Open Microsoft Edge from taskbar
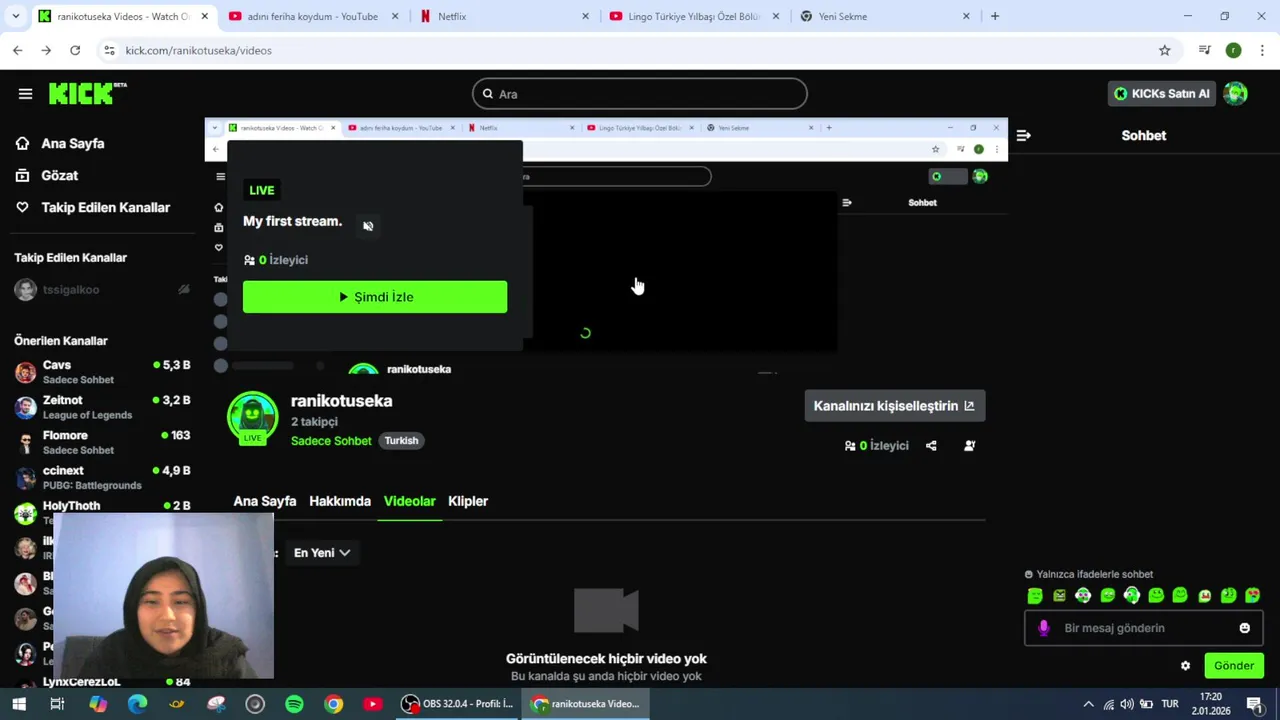 click(x=137, y=704)
